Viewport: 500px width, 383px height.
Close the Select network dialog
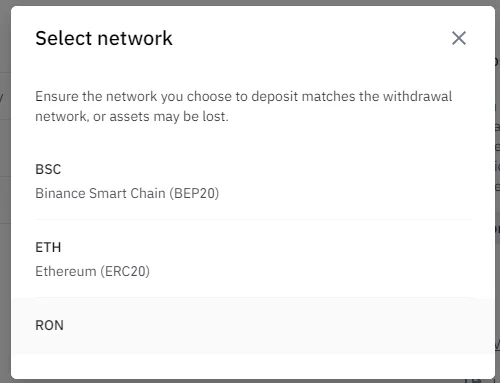pyautogui.click(x=459, y=38)
